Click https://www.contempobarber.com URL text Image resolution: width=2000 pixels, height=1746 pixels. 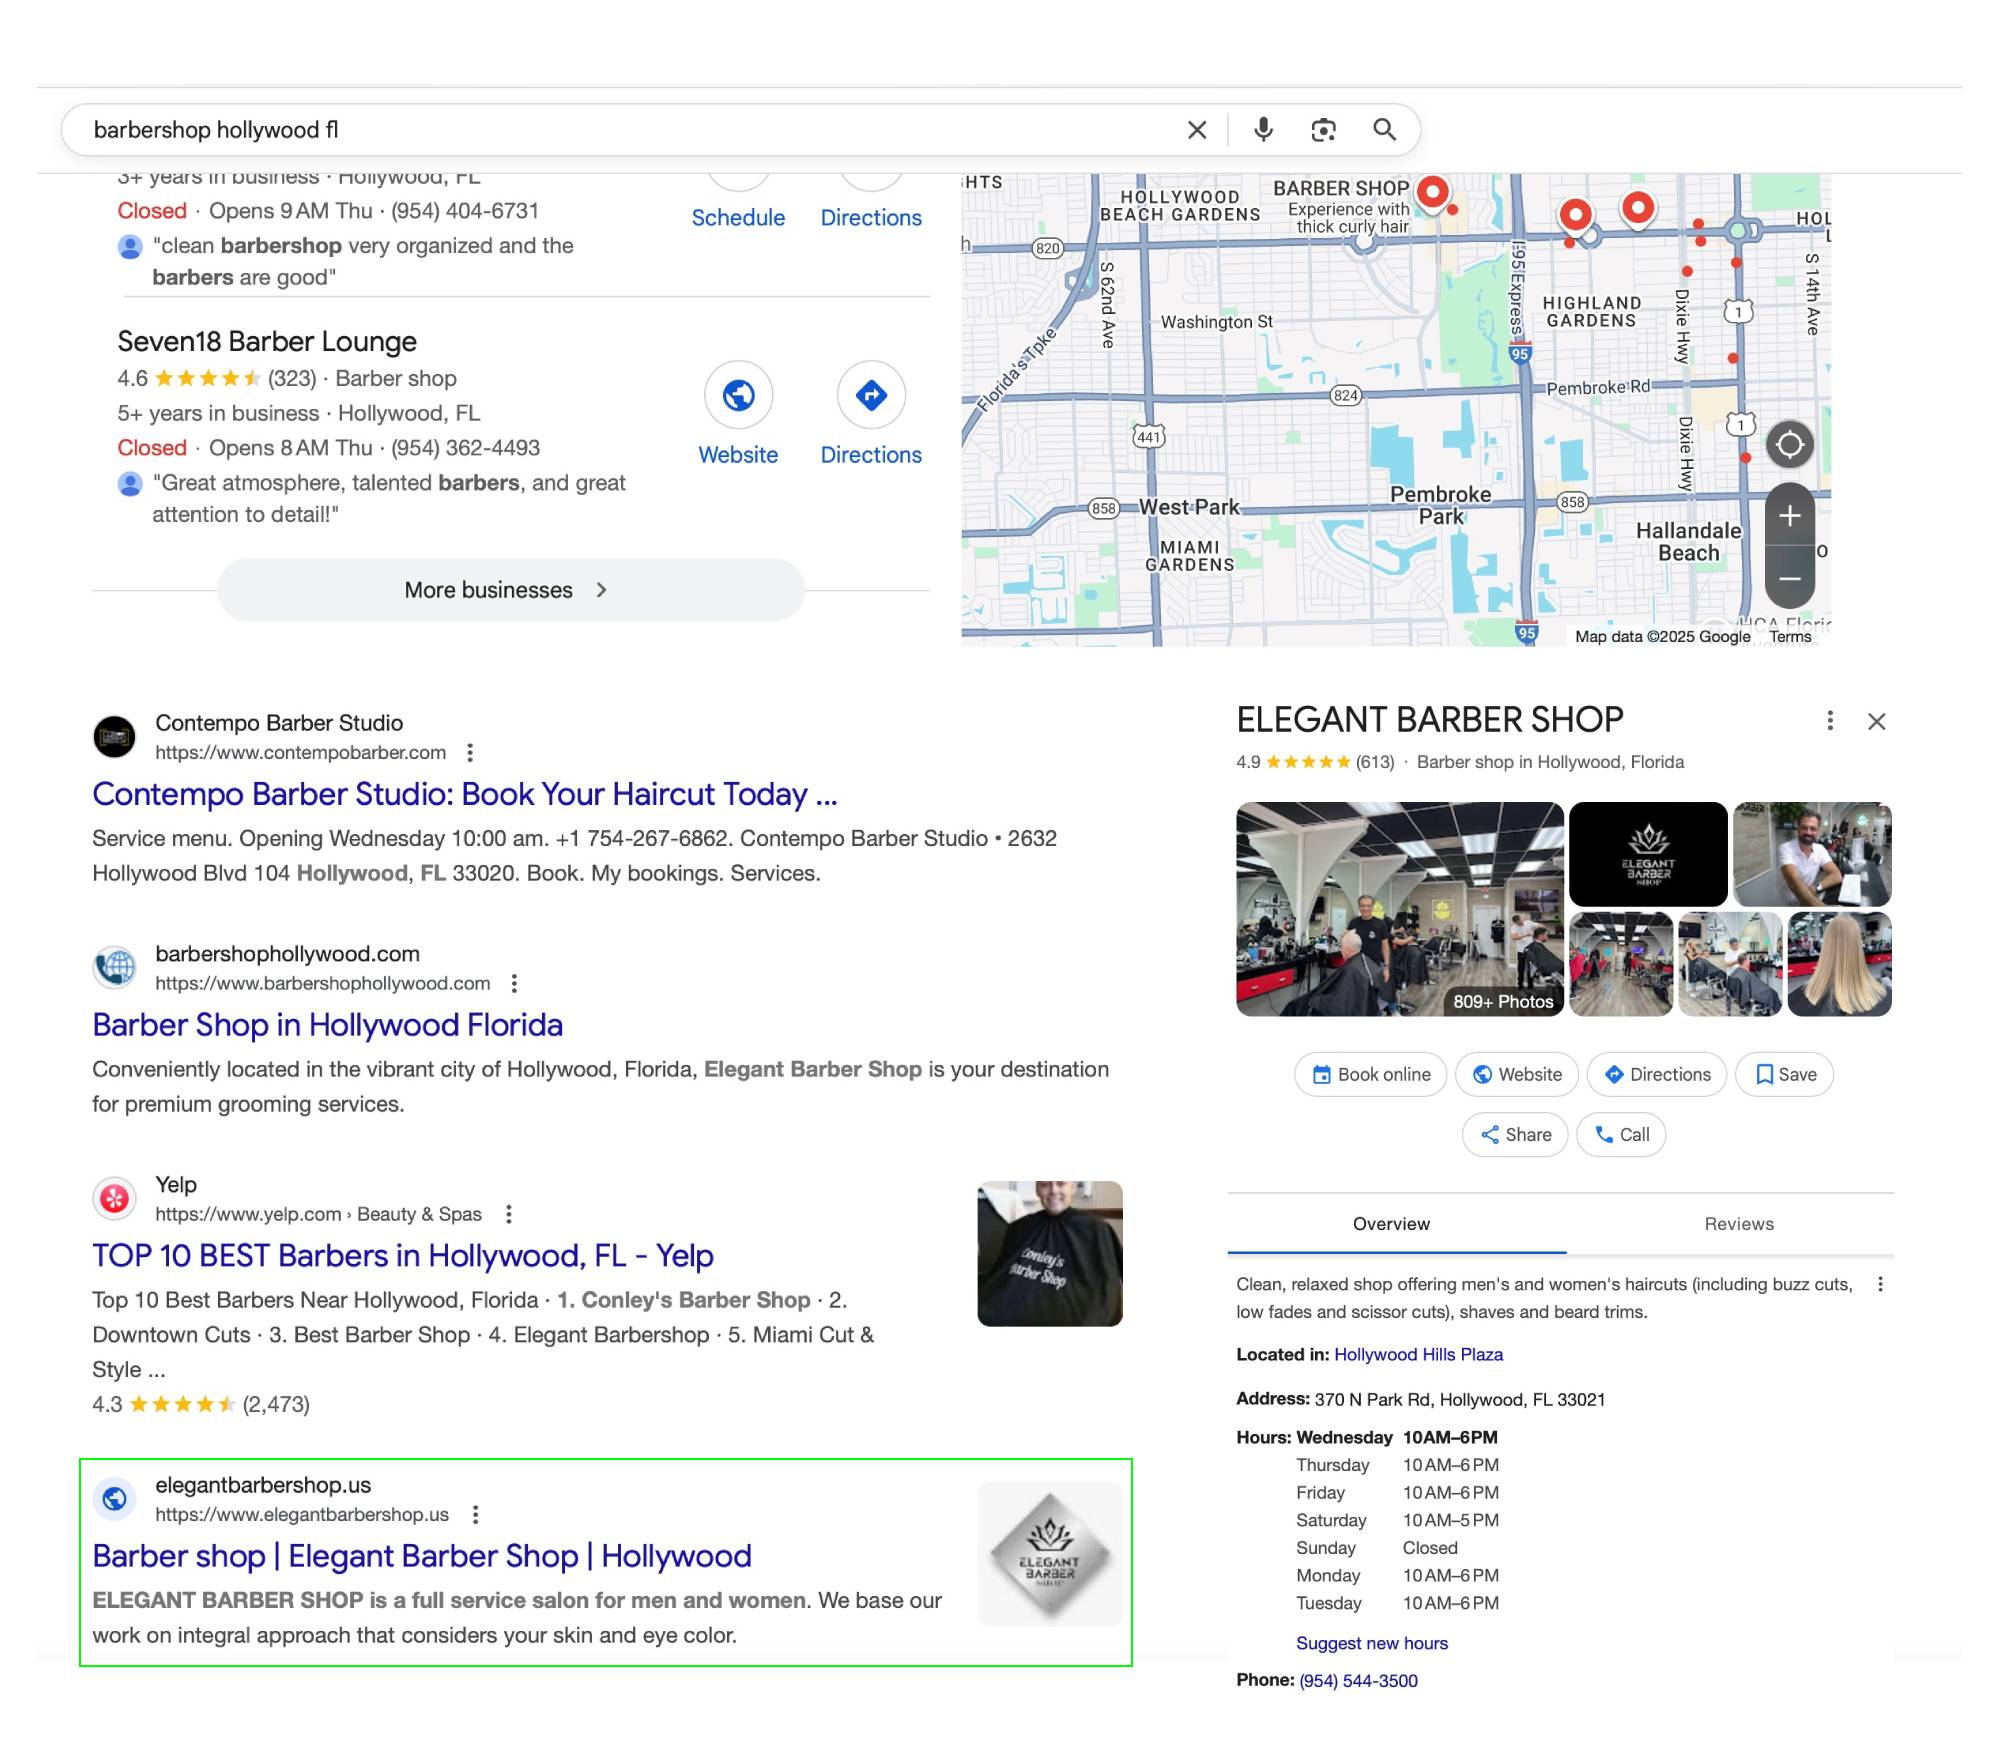pyautogui.click(x=300, y=752)
